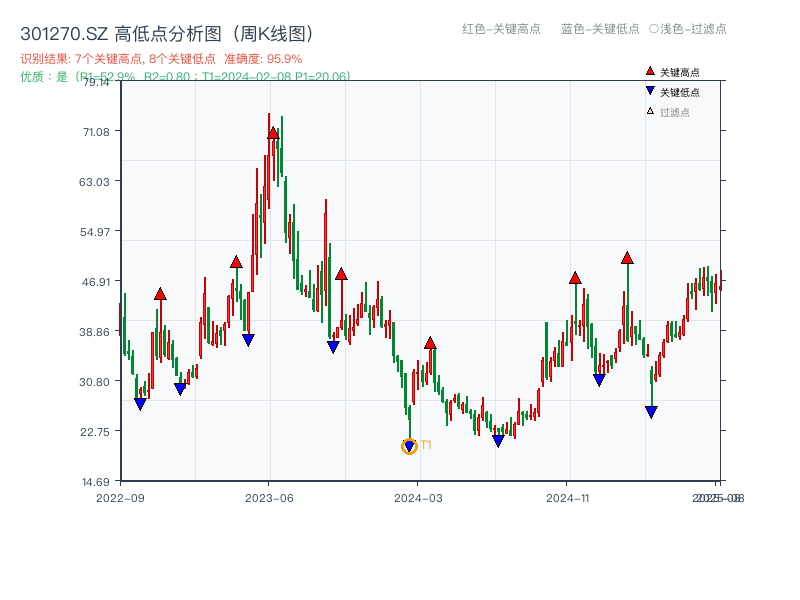Click the rightmost red key-high triangle marker
Screen dimensions: 800x600
[626, 258]
